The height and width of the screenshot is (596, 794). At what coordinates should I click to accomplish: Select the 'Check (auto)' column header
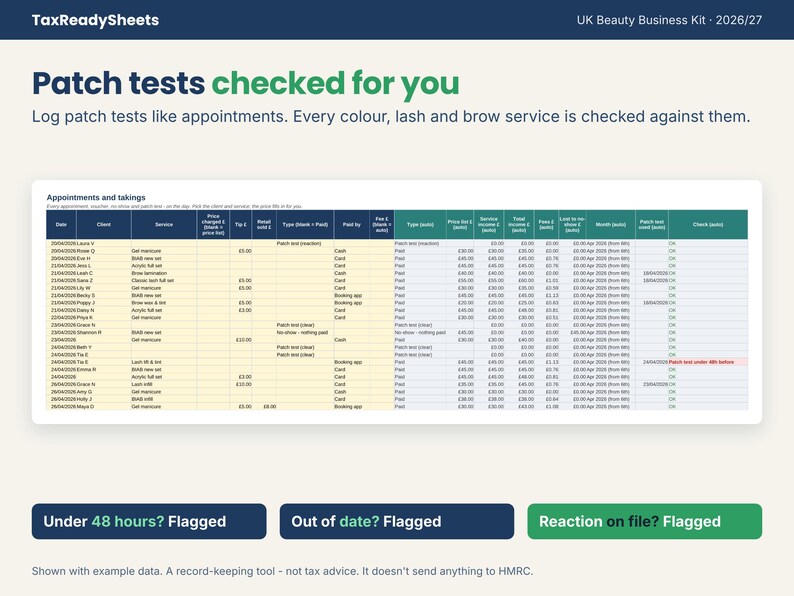click(x=708, y=224)
